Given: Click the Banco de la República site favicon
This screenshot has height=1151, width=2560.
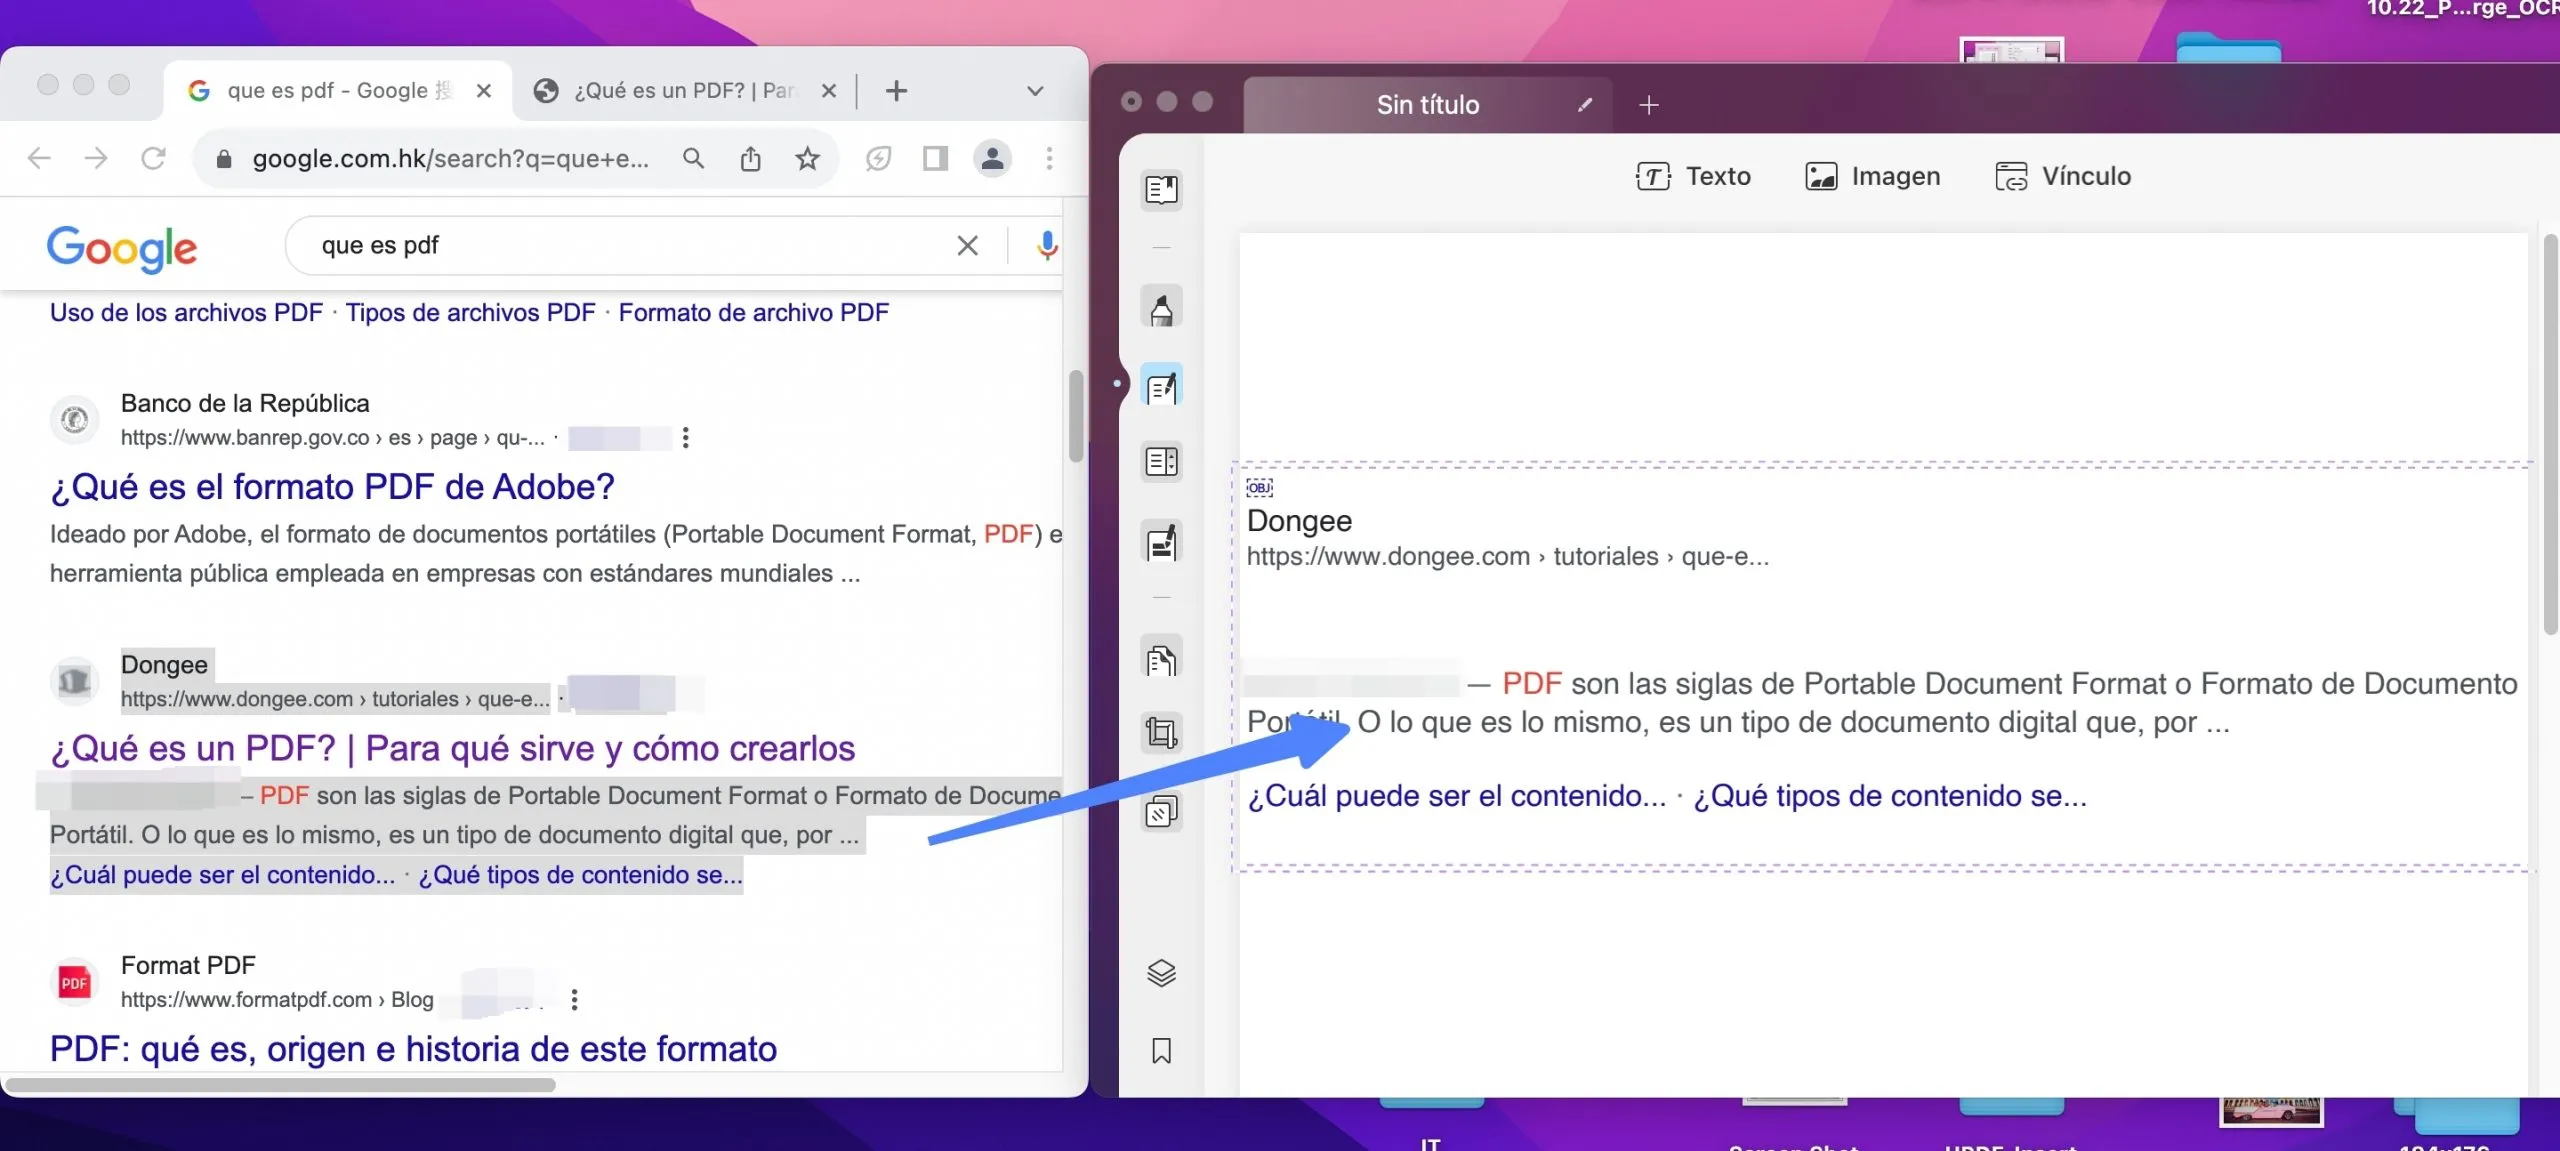Looking at the screenshot, I should point(74,419).
